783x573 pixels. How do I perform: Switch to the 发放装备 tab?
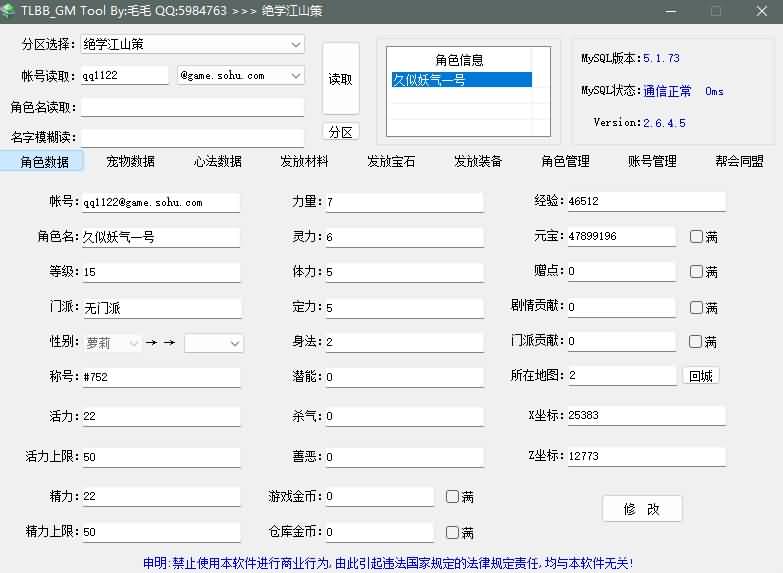pyautogui.click(x=478, y=161)
